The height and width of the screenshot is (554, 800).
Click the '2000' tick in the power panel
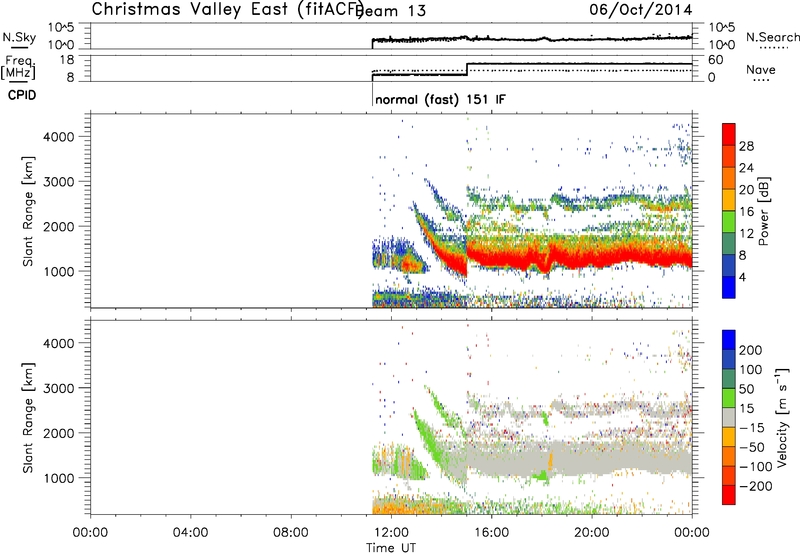click(59, 226)
